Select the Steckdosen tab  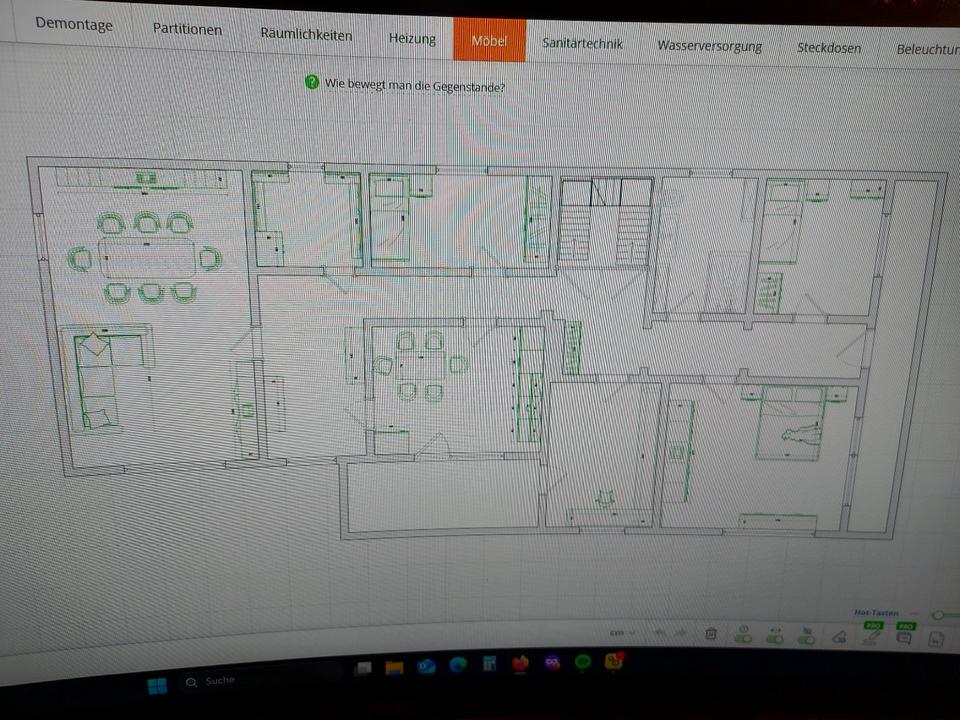coord(828,47)
